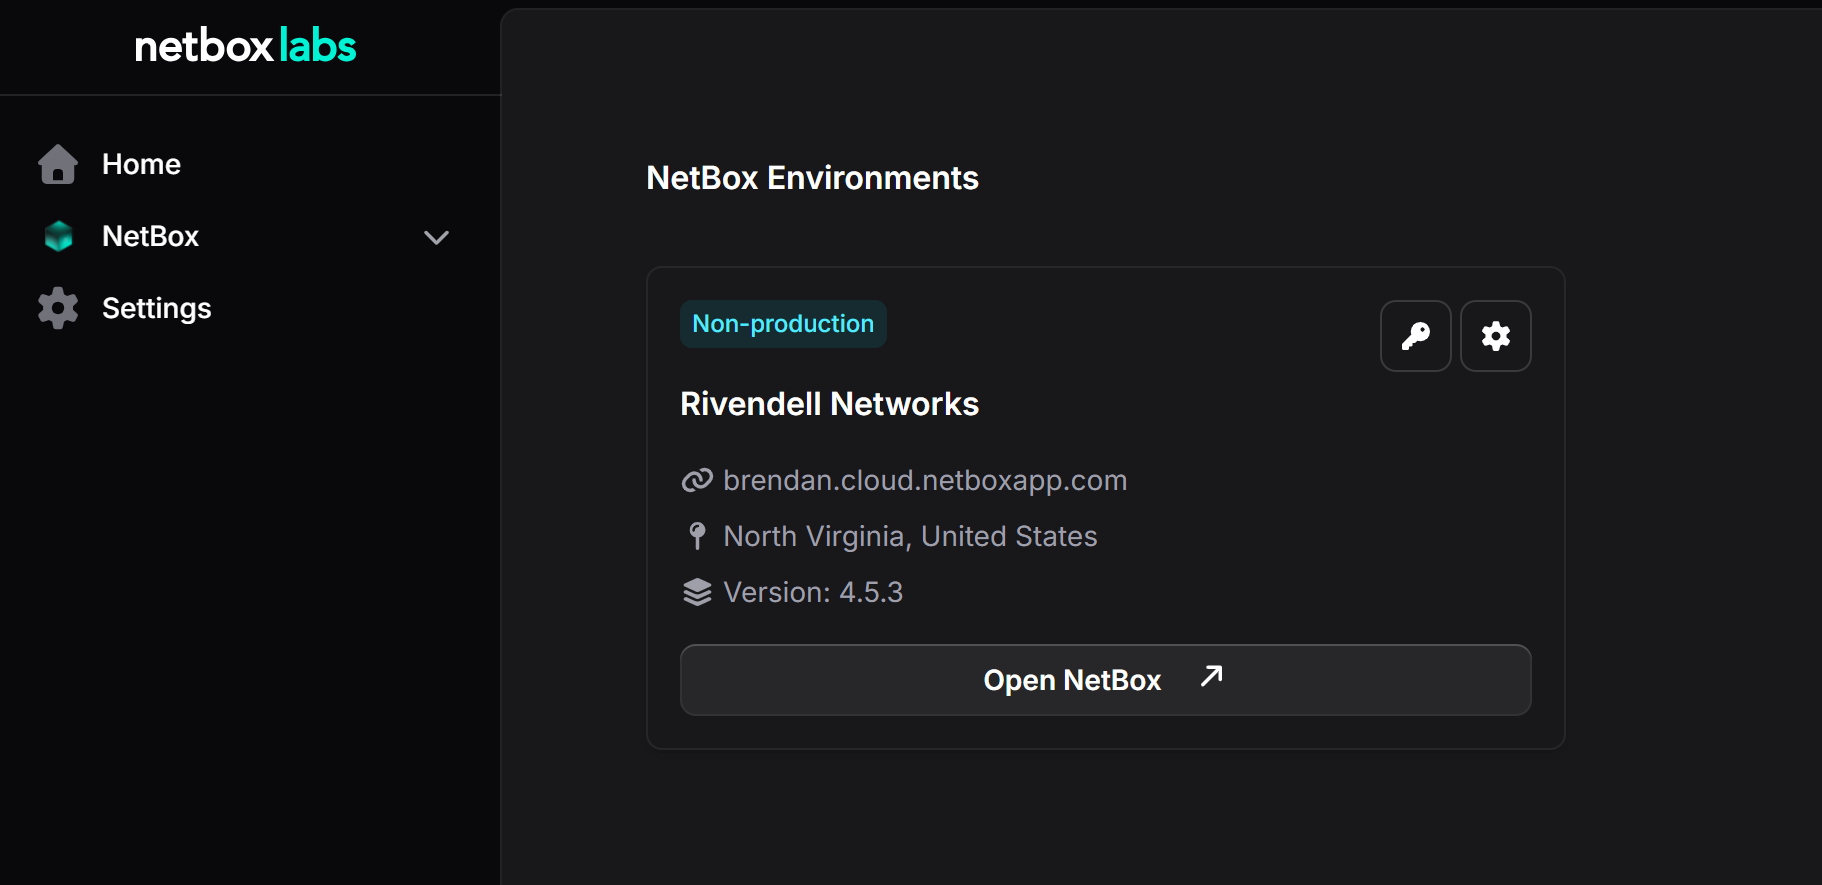The width and height of the screenshot is (1822, 885).
Task: Click the Home house icon
Action: [x=58, y=164]
